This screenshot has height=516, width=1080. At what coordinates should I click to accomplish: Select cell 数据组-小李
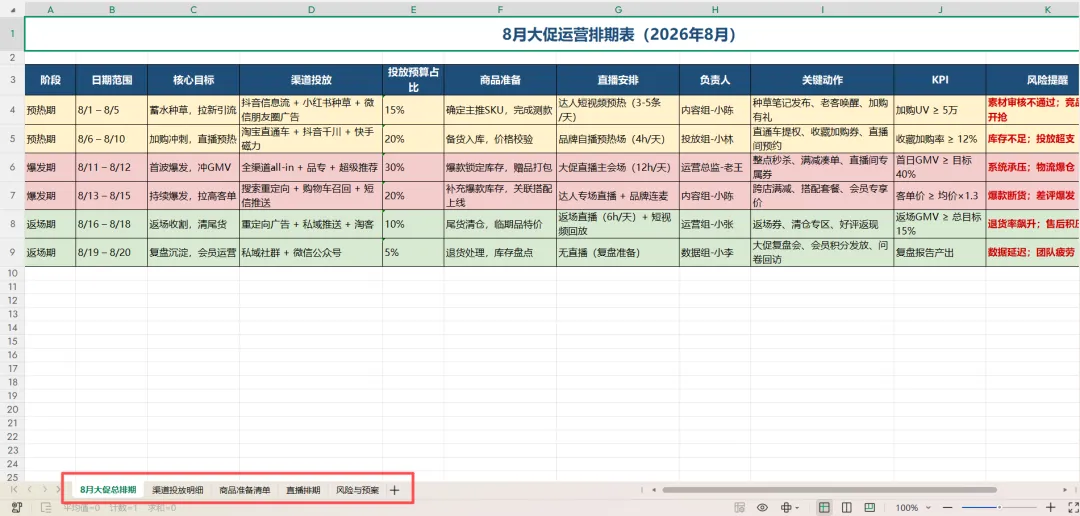pos(715,252)
